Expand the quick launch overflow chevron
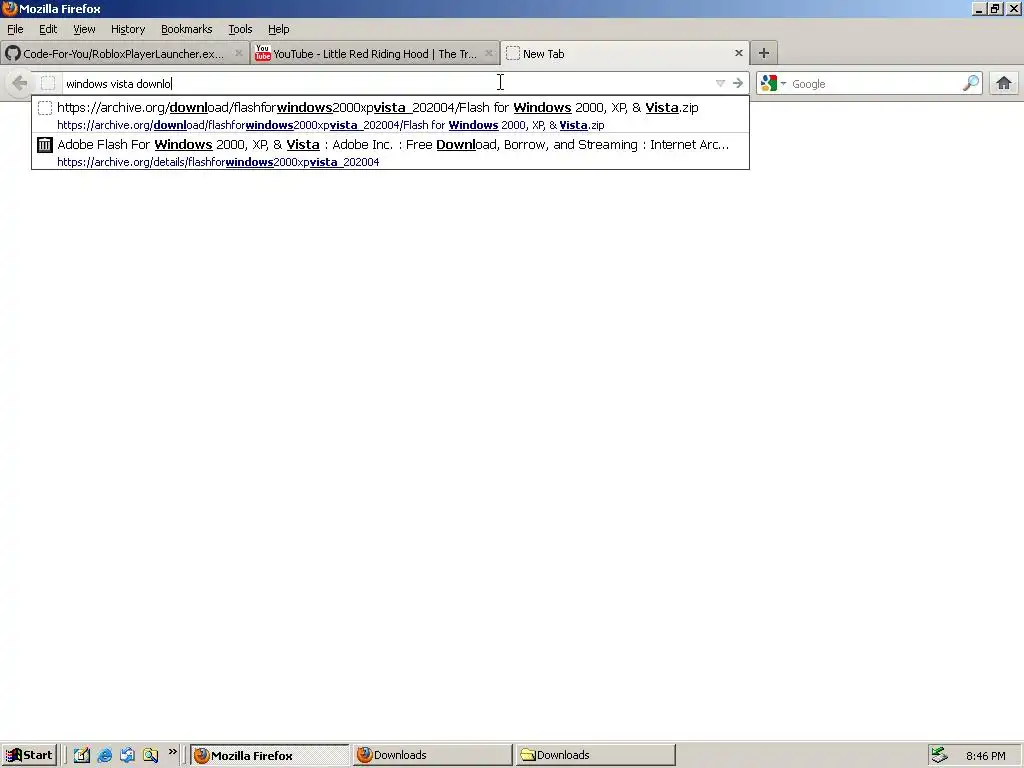 point(172,752)
